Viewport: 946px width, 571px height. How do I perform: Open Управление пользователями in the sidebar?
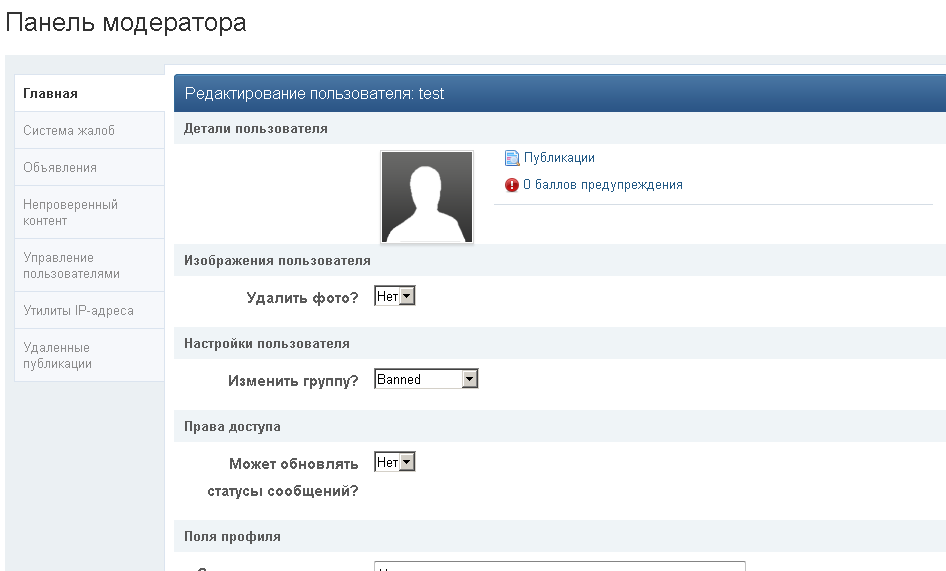coord(71,265)
